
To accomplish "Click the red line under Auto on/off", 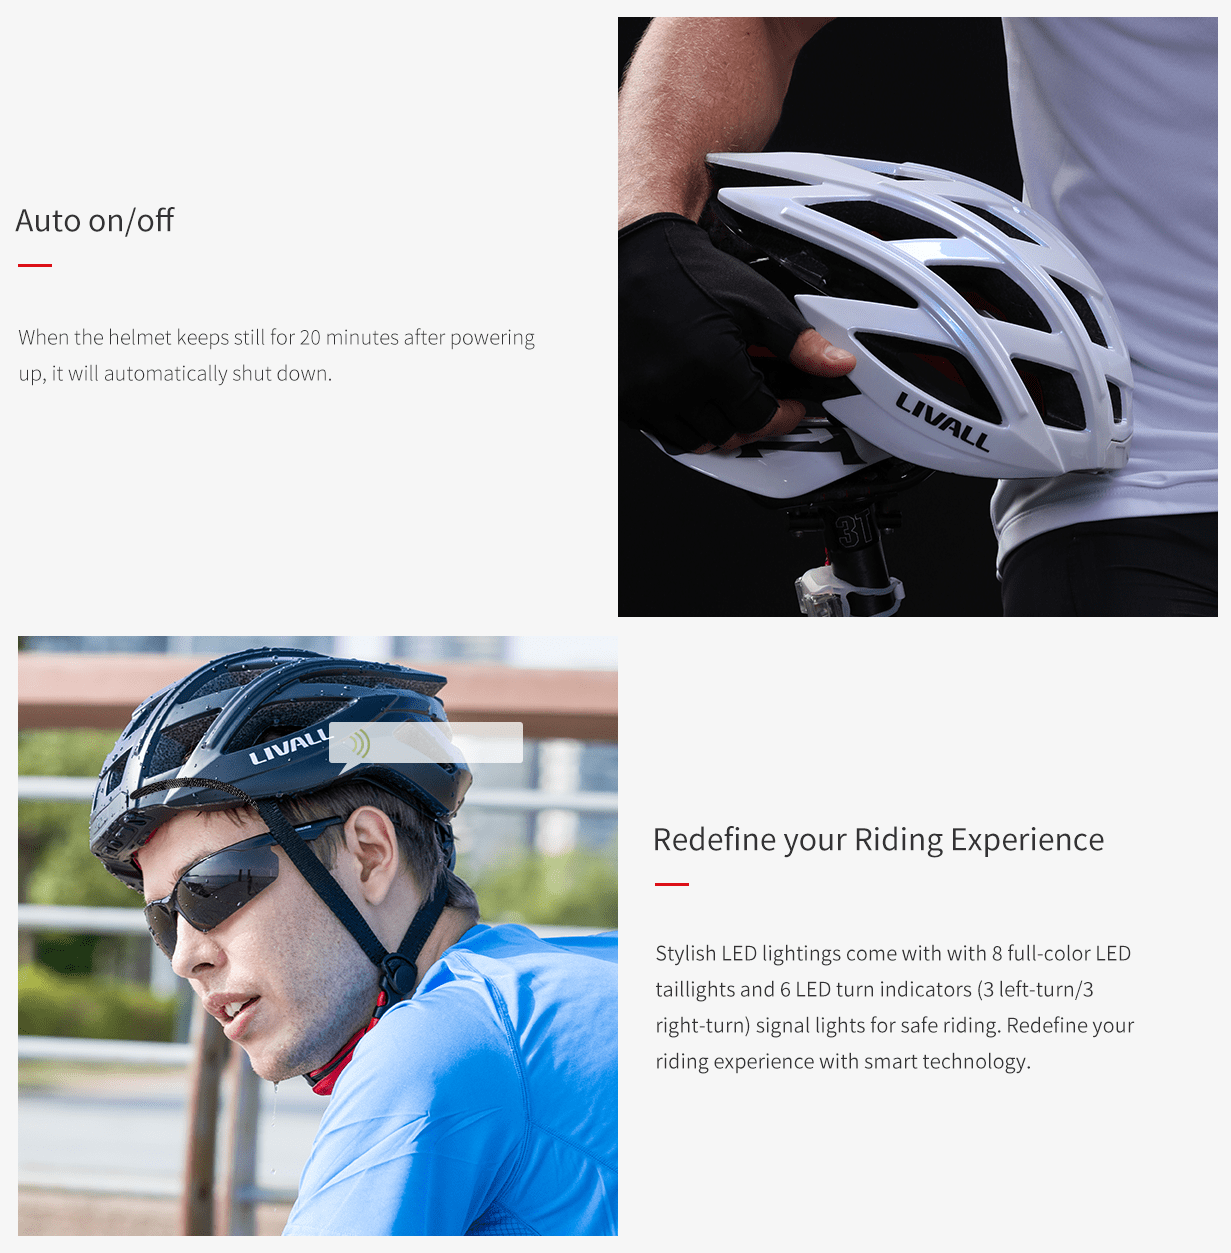I will 35,265.
